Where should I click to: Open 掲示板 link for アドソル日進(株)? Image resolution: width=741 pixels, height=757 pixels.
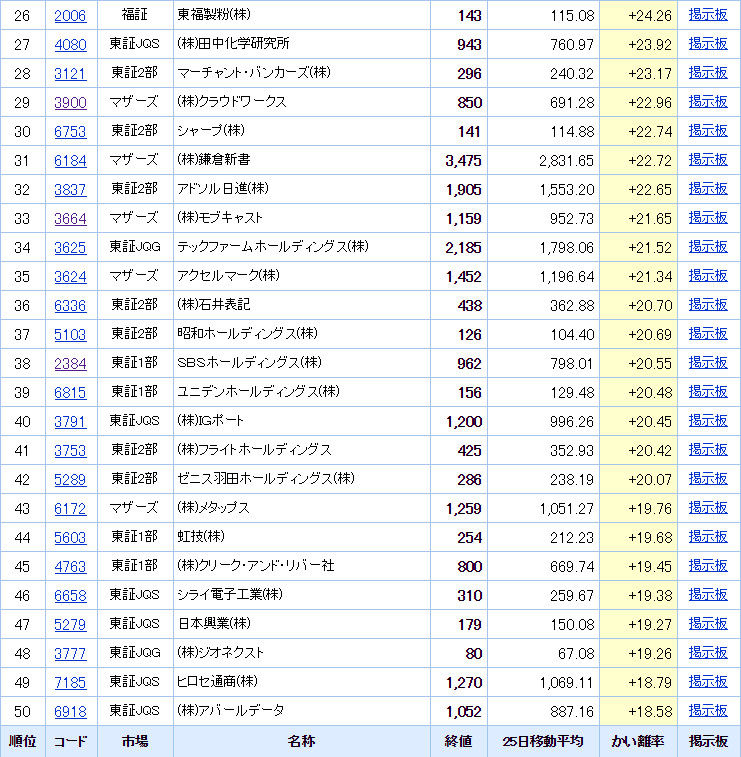click(x=708, y=189)
